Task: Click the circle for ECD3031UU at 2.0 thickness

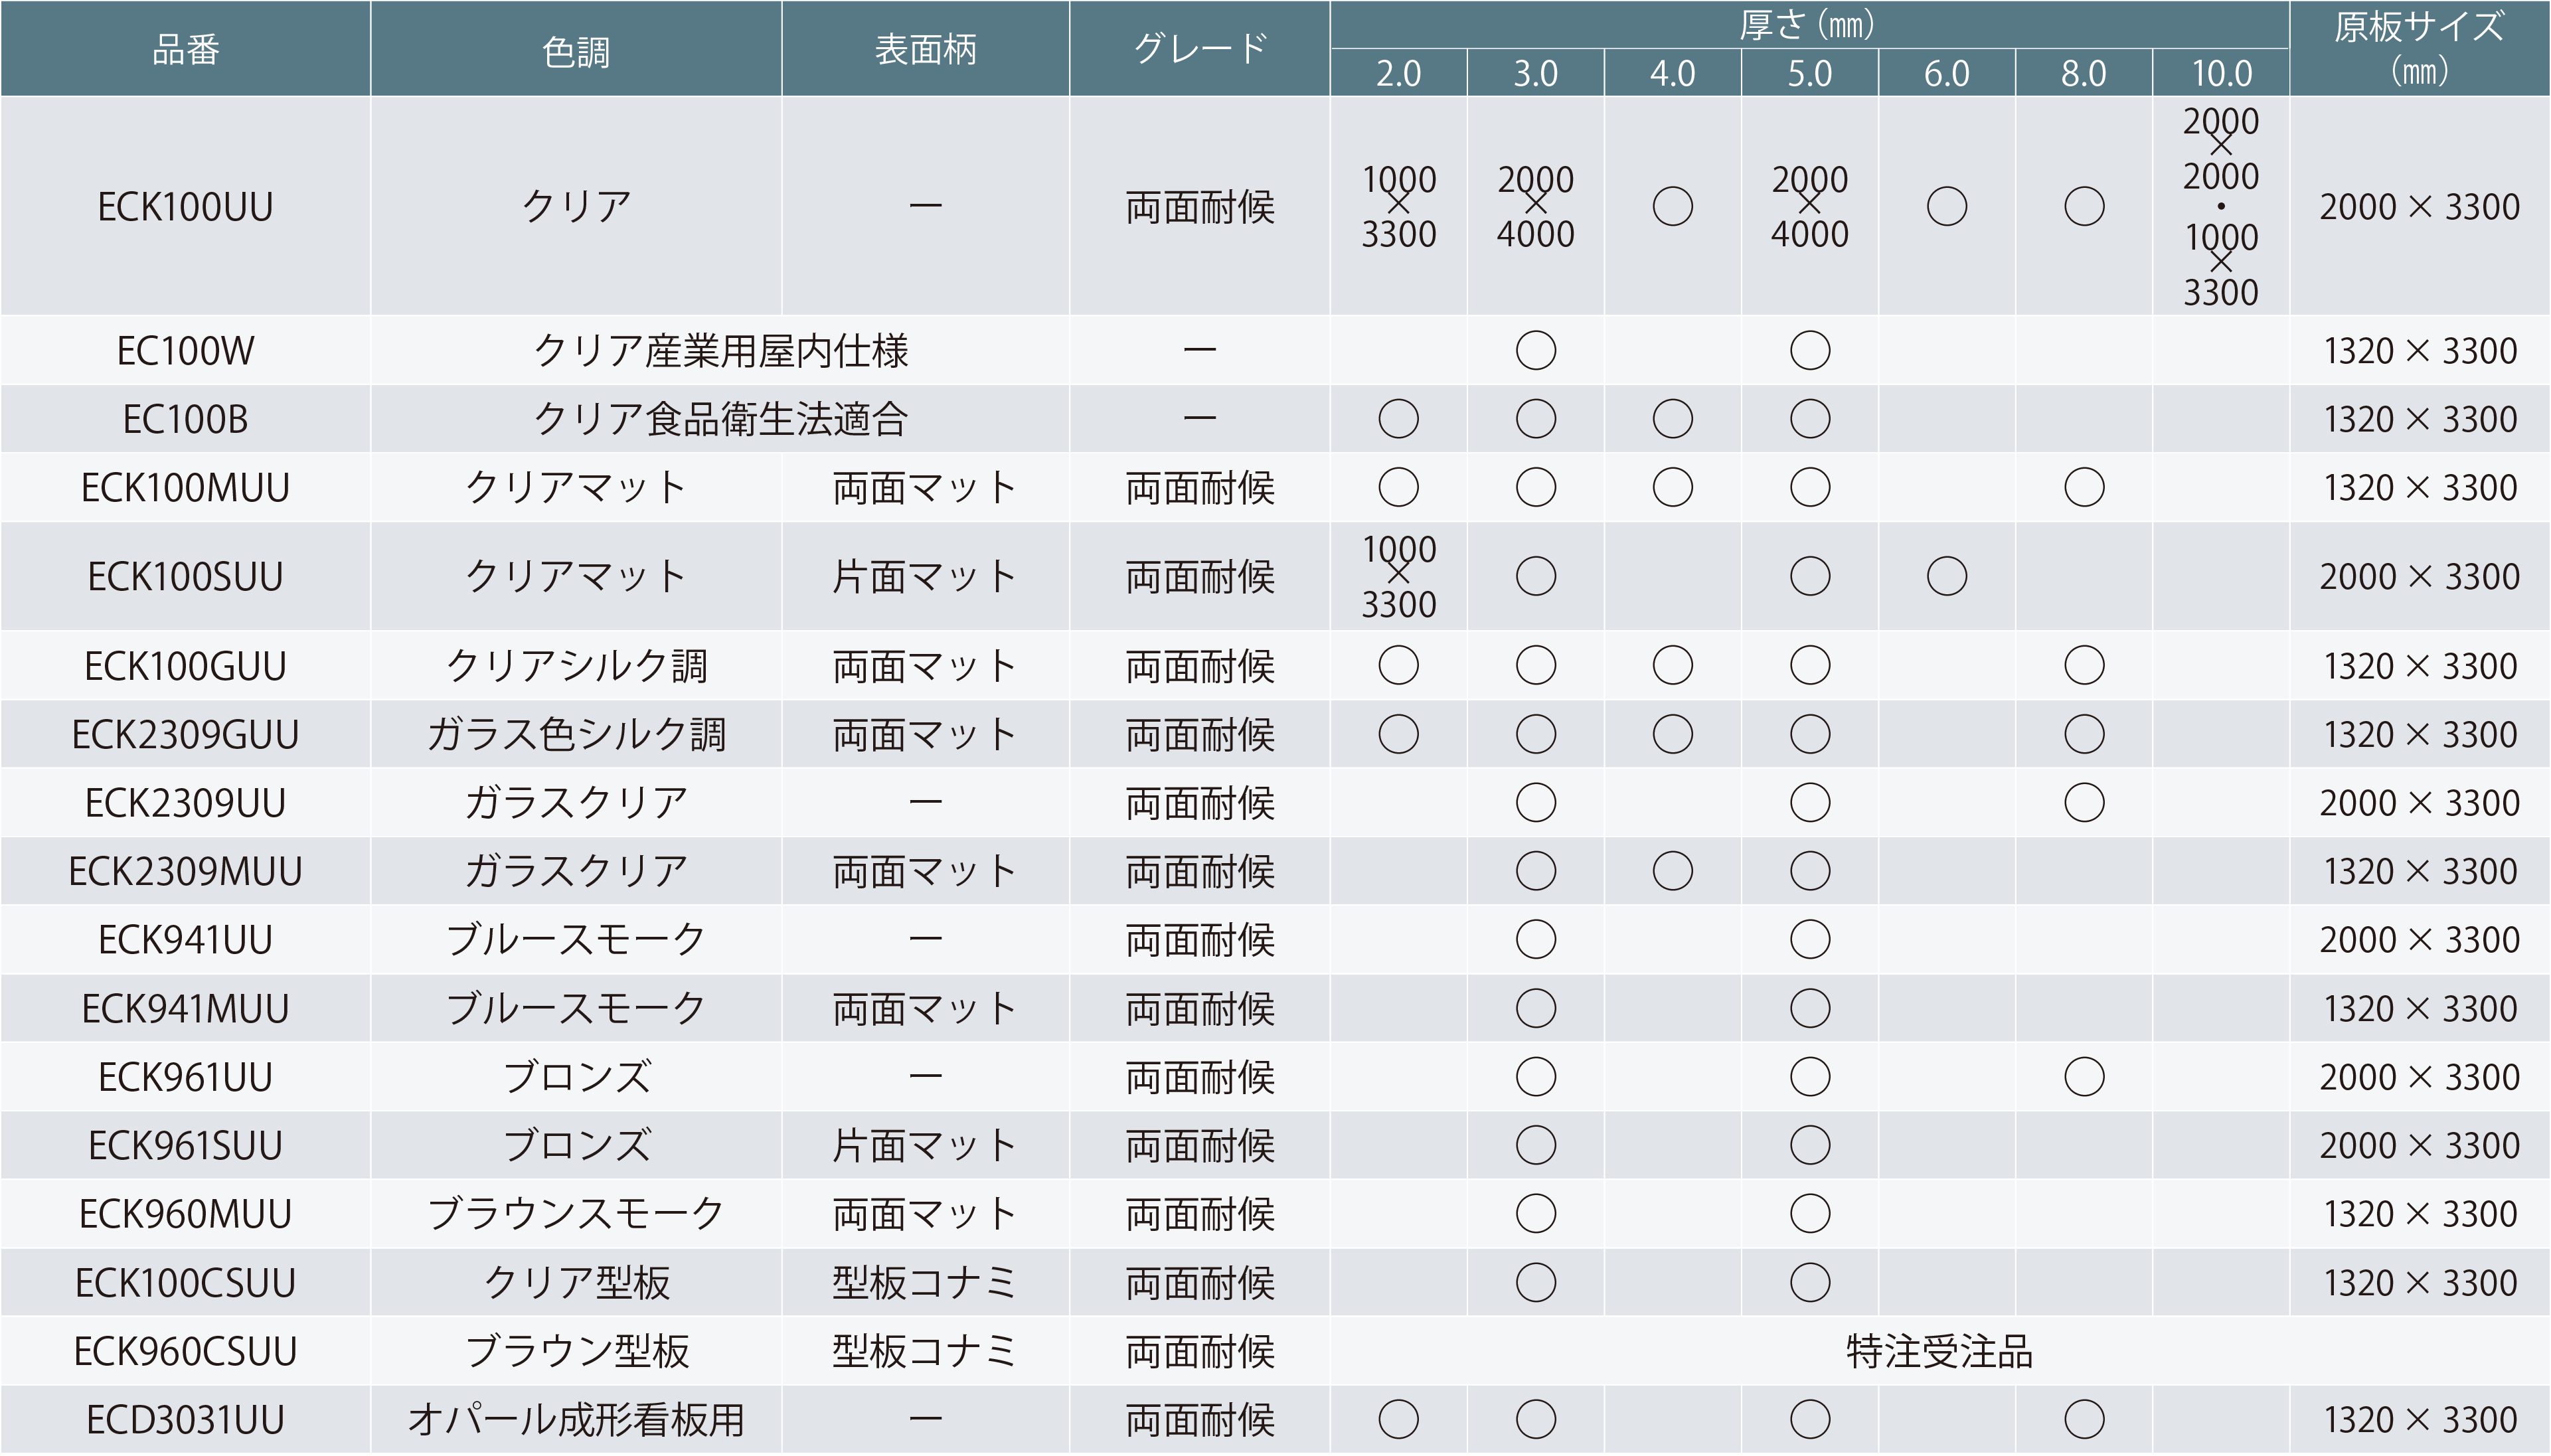Action: click(x=1398, y=1419)
